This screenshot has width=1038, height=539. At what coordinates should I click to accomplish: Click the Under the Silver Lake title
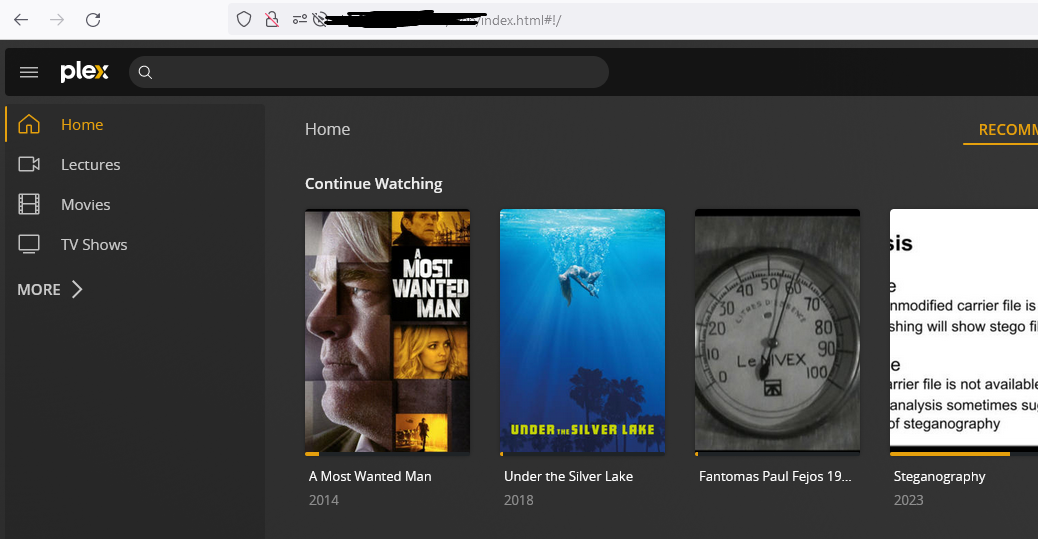coord(569,476)
